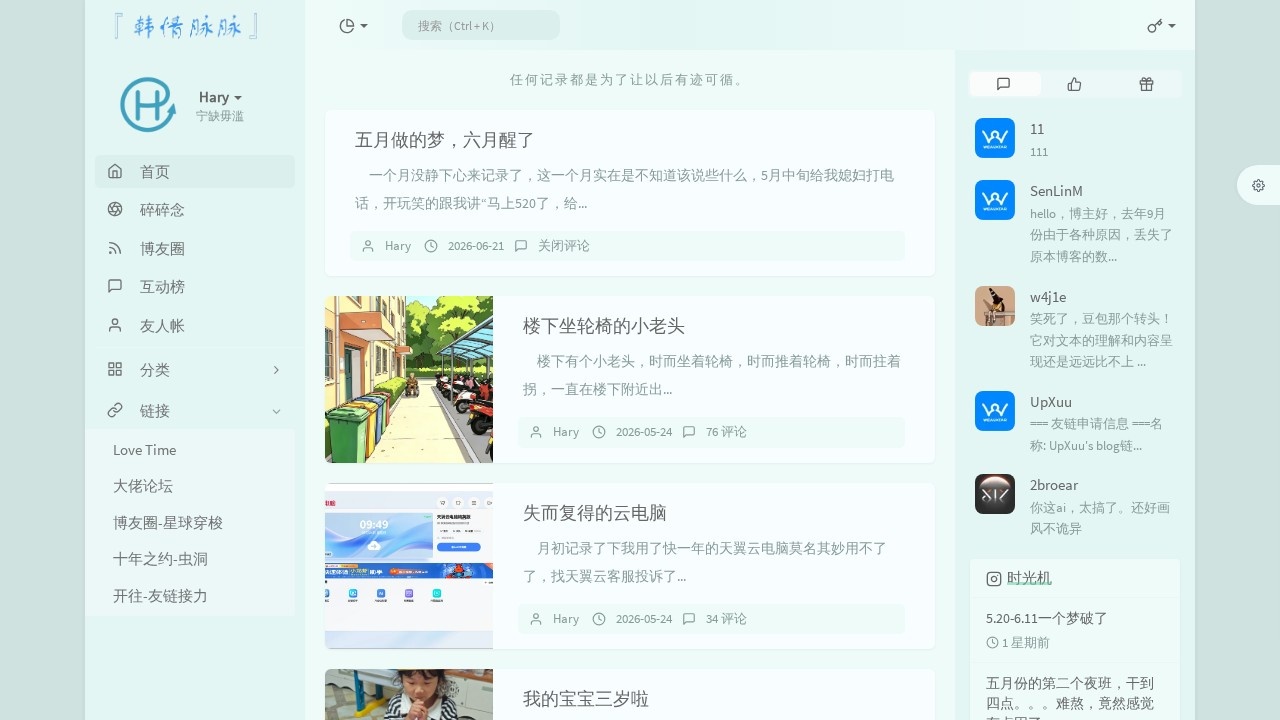This screenshot has height=720, width=1280.
Task: Switch to the thumbs-up popular tab
Action: pyautogui.click(x=1075, y=84)
